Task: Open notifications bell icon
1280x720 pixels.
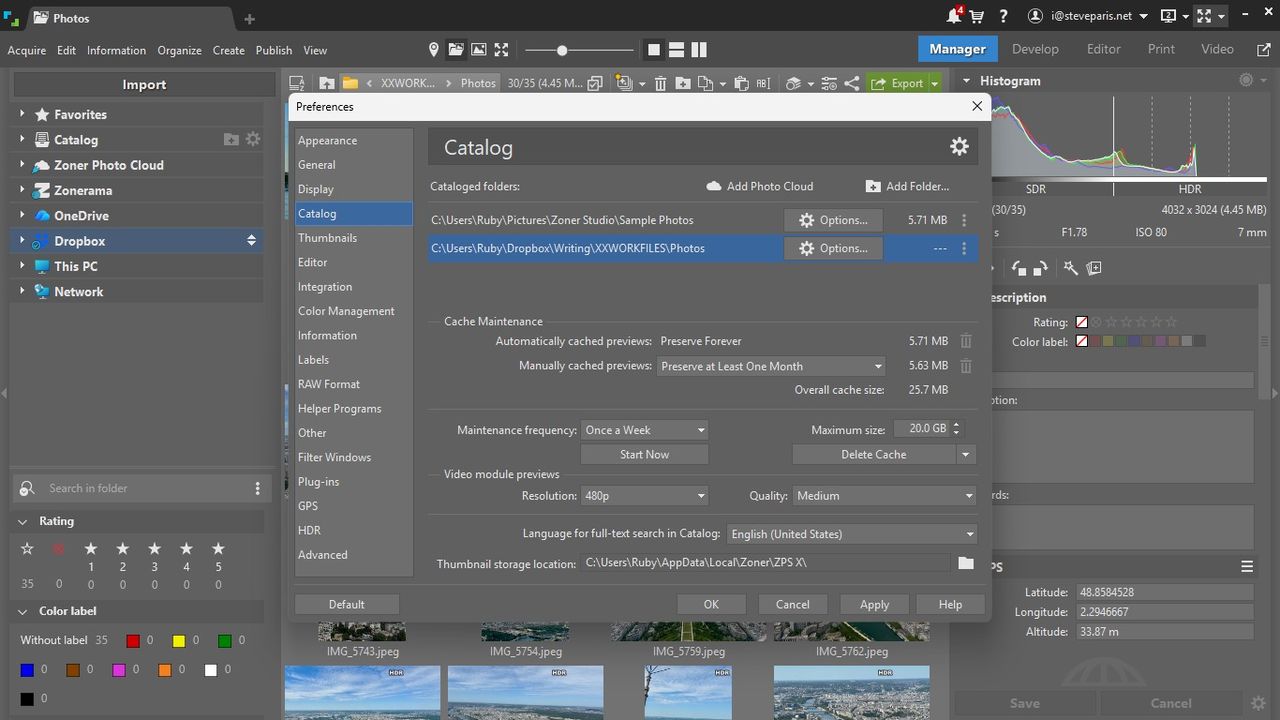Action: coord(954,16)
